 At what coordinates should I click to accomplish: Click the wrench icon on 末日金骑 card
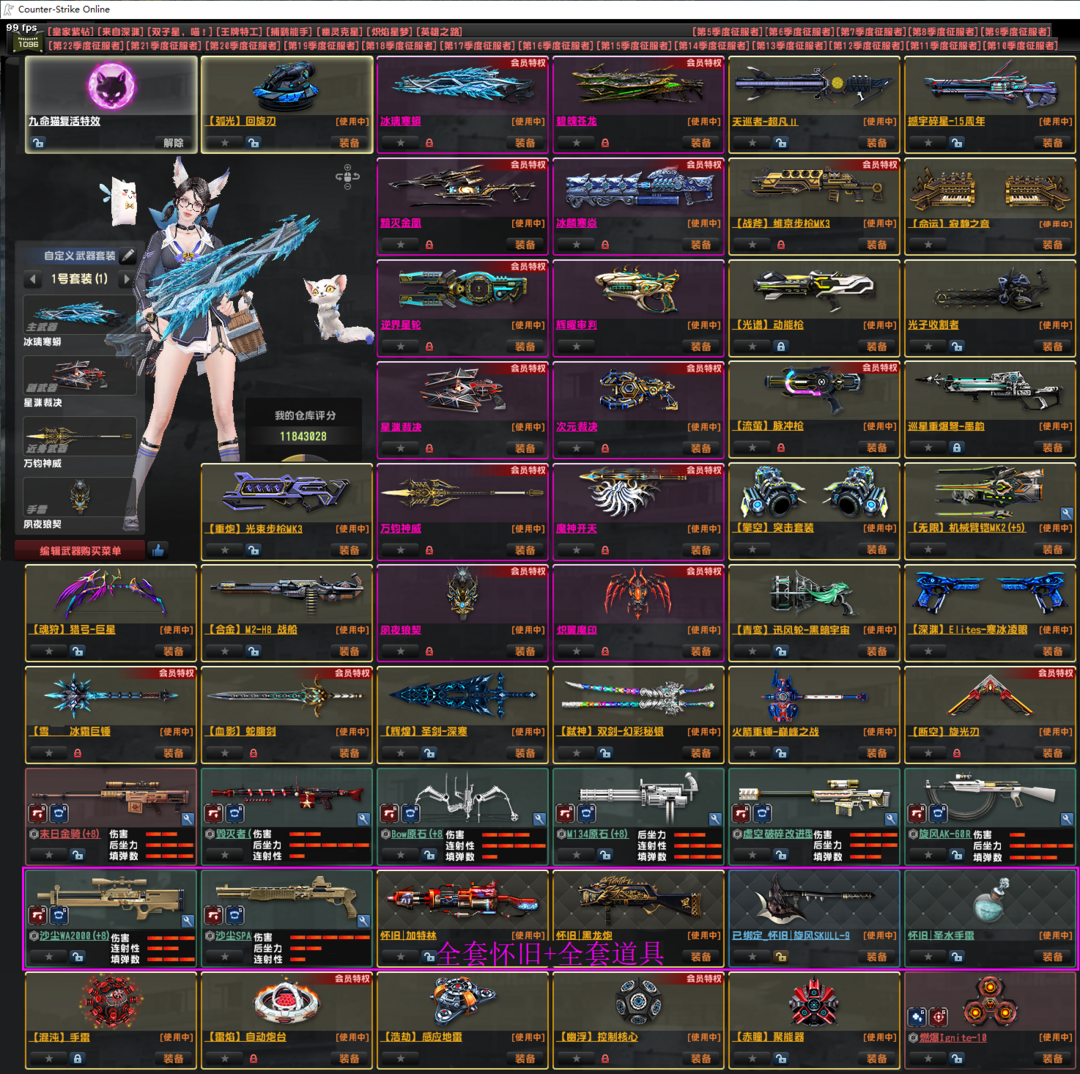187,819
